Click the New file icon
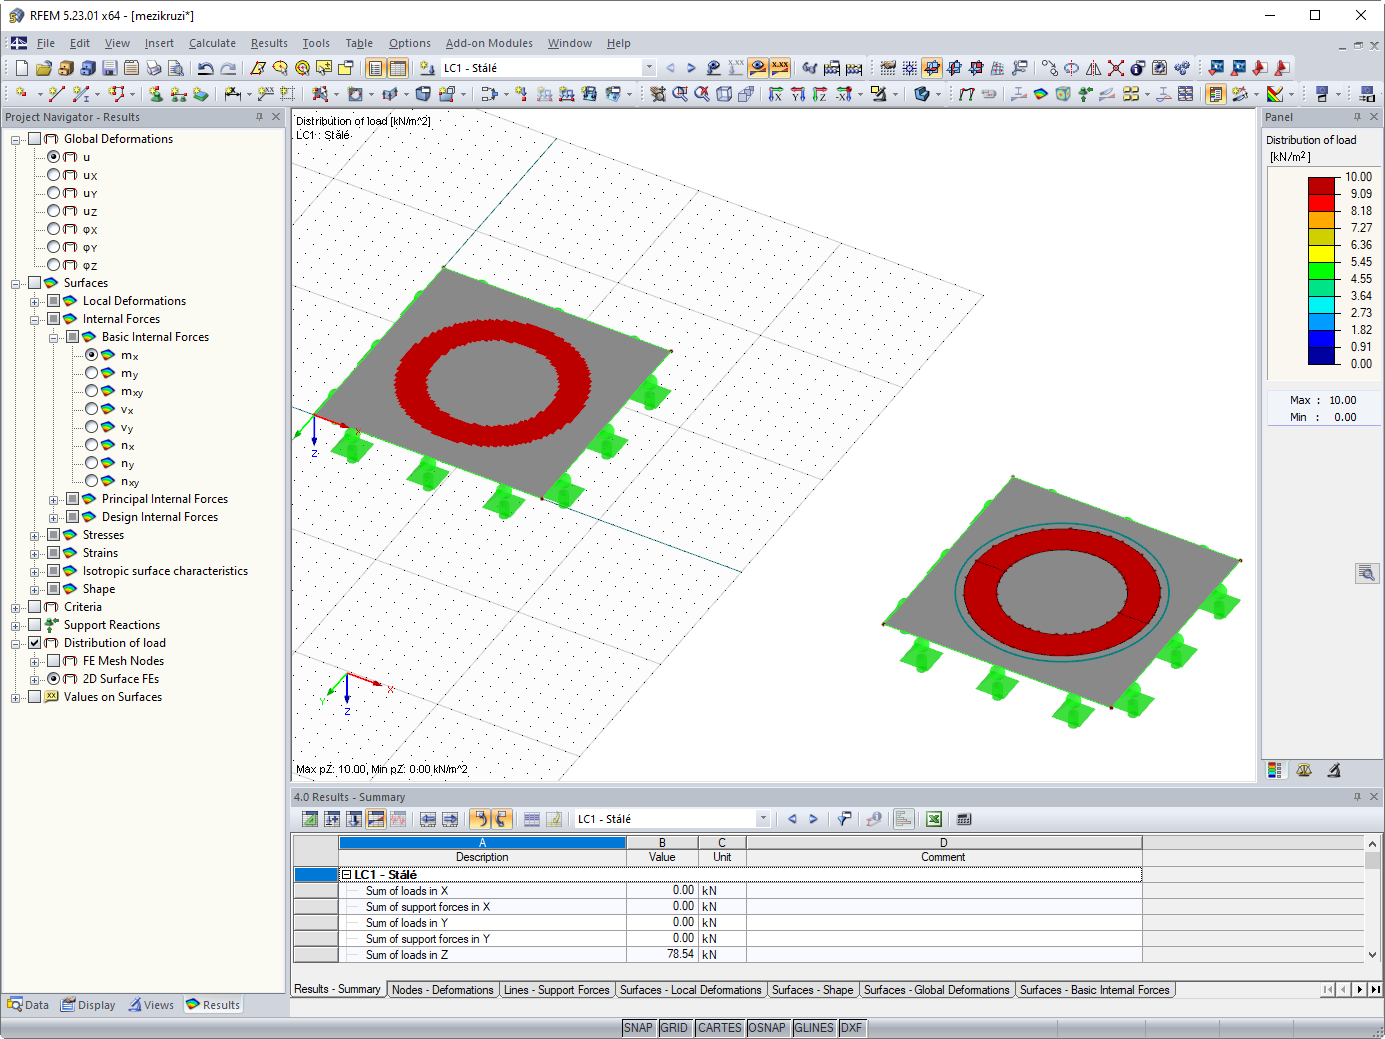 22,68
